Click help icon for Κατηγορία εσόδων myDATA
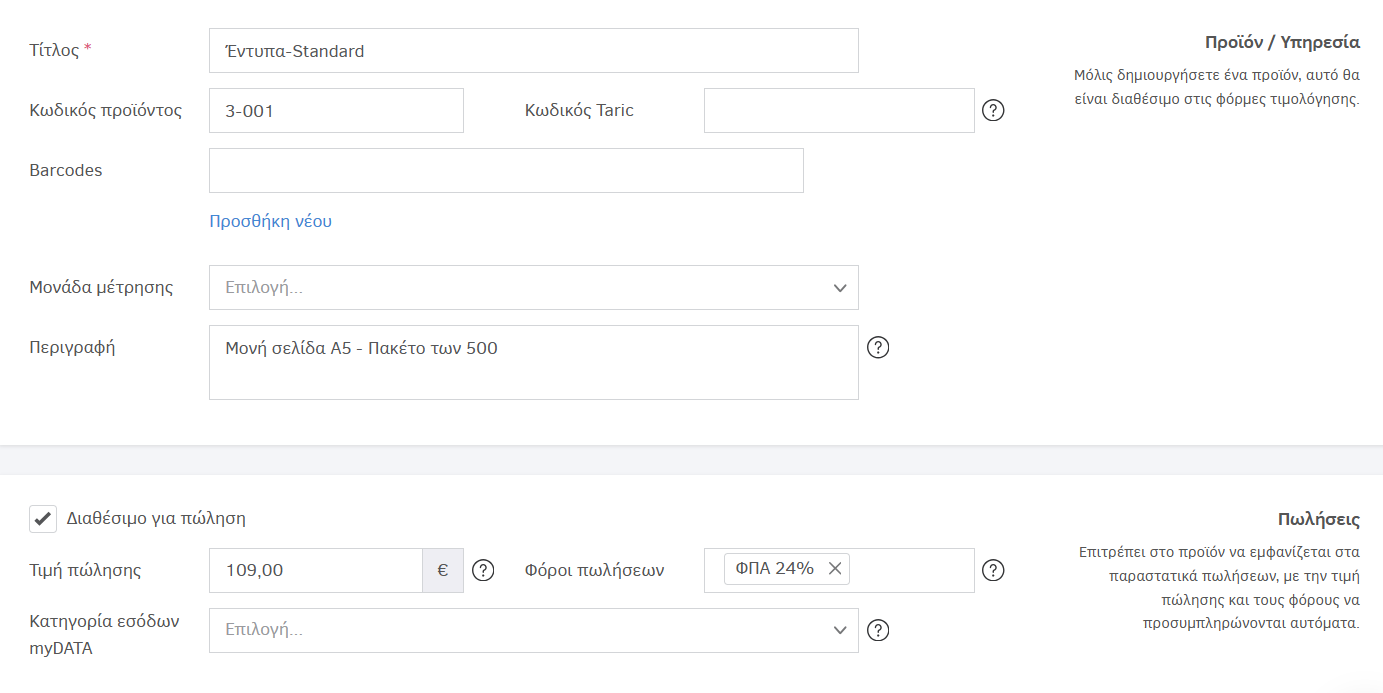This screenshot has height=693, width=1383. (878, 630)
